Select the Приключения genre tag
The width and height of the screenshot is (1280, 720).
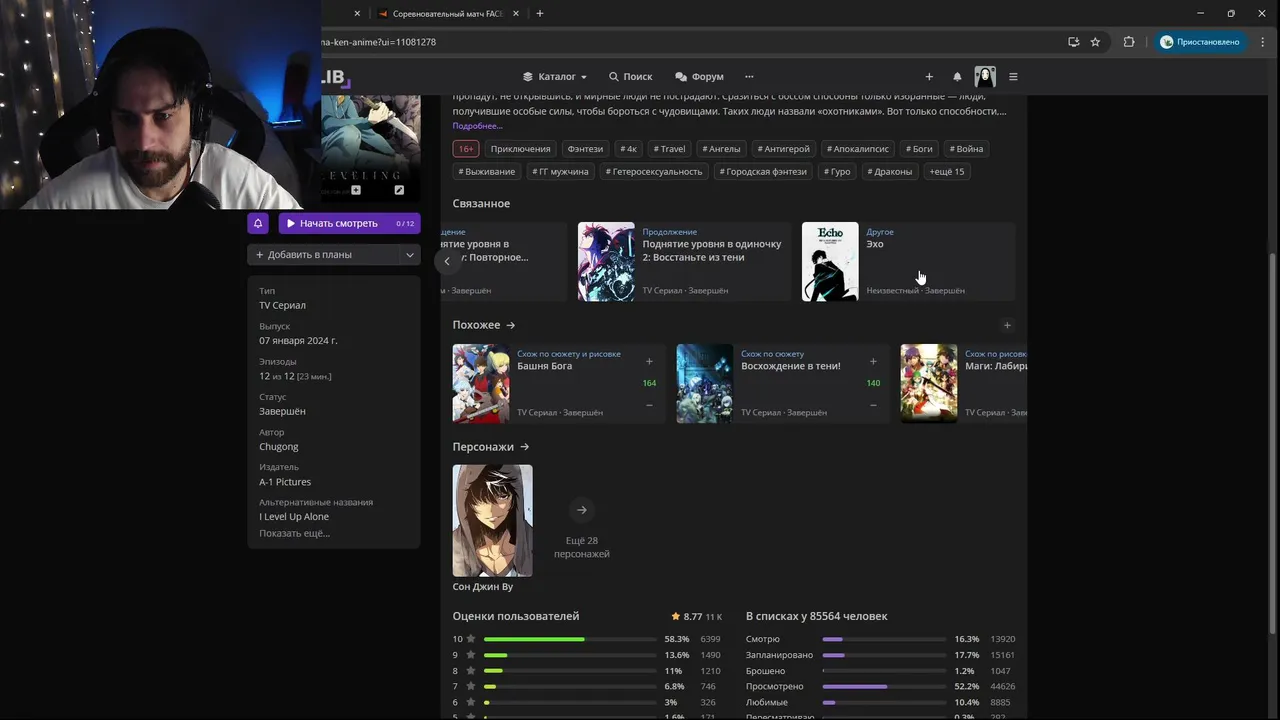[x=520, y=149]
